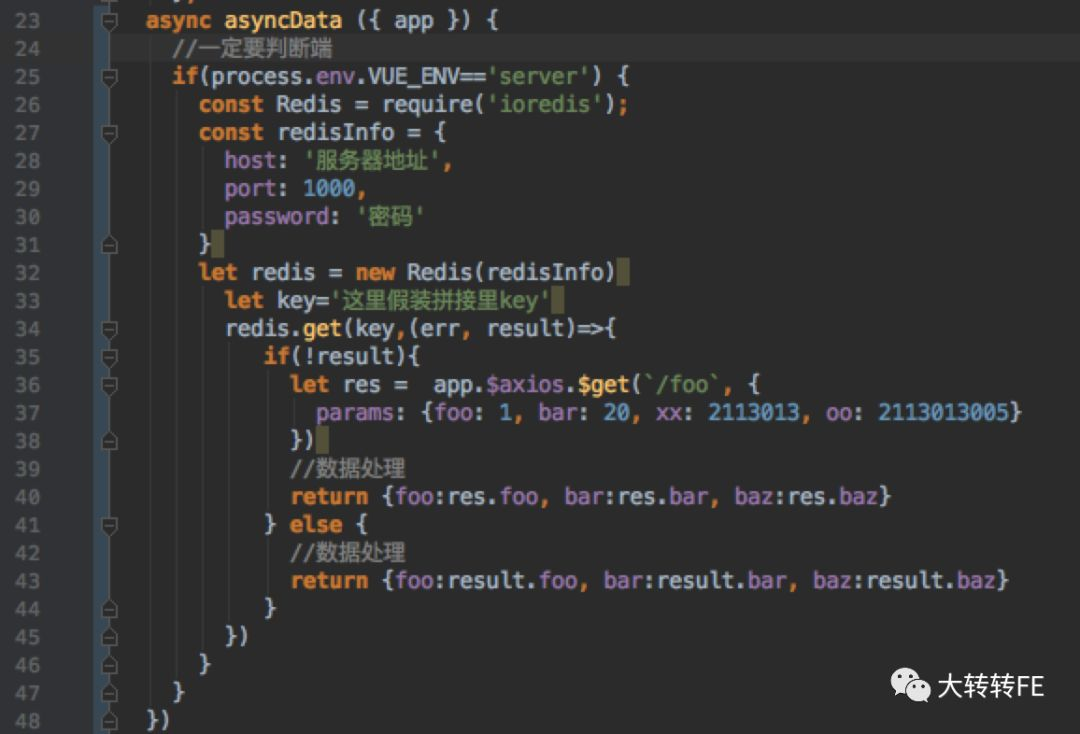Click 'res.baz' in the first return
This screenshot has width=1080, height=734.
point(832,496)
